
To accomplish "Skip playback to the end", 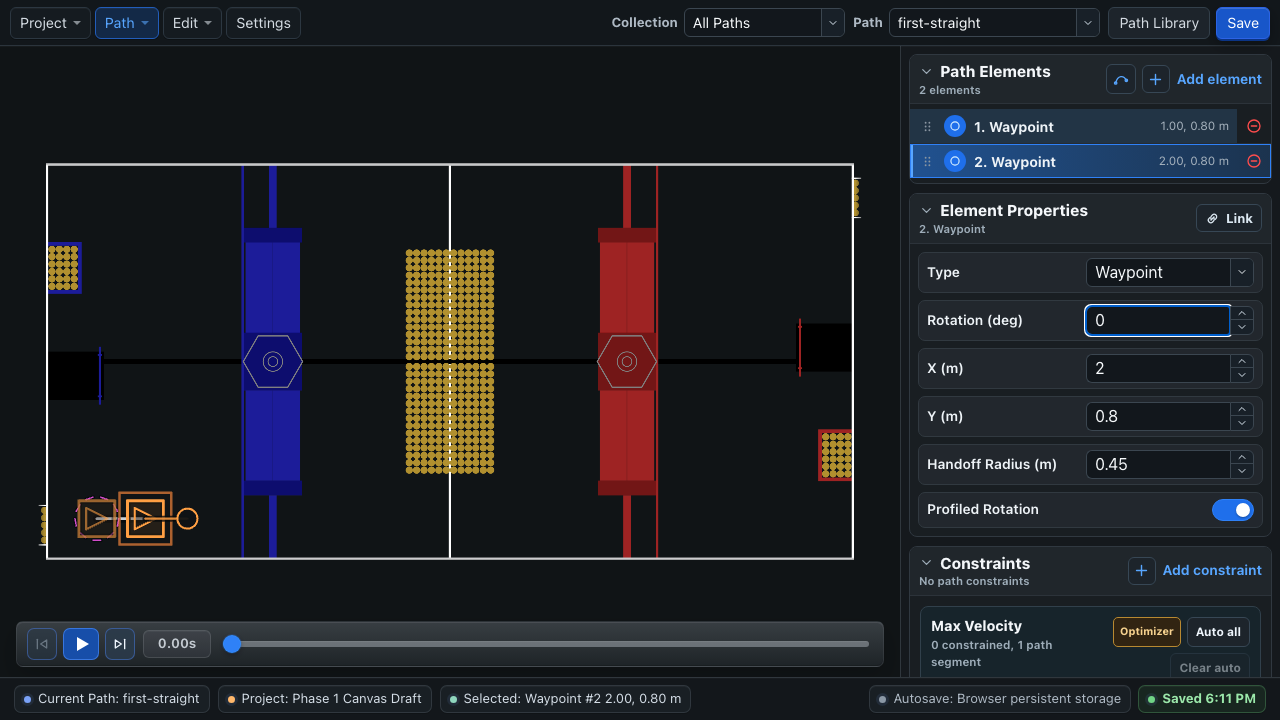I will (120, 644).
